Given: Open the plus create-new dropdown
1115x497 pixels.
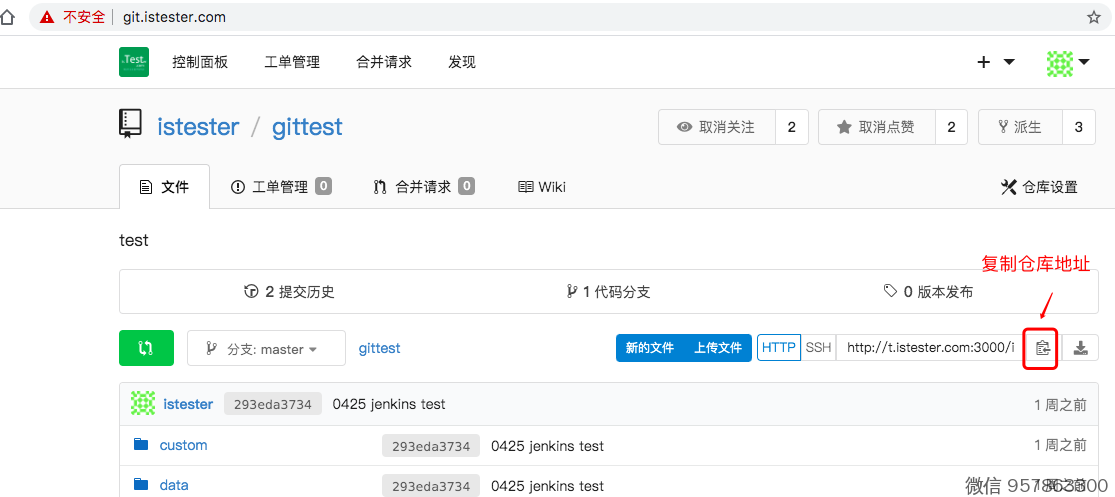Looking at the screenshot, I should point(995,62).
